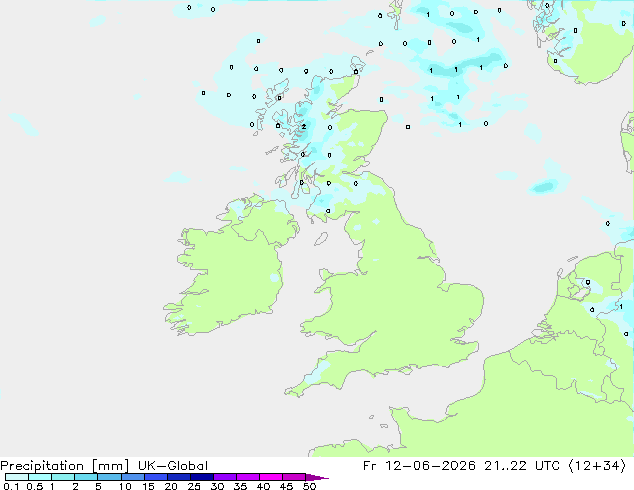The image size is (634, 490).
Task: Click the 25–30 mm dark blue legend swatch
Action: click(x=202, y=477)
